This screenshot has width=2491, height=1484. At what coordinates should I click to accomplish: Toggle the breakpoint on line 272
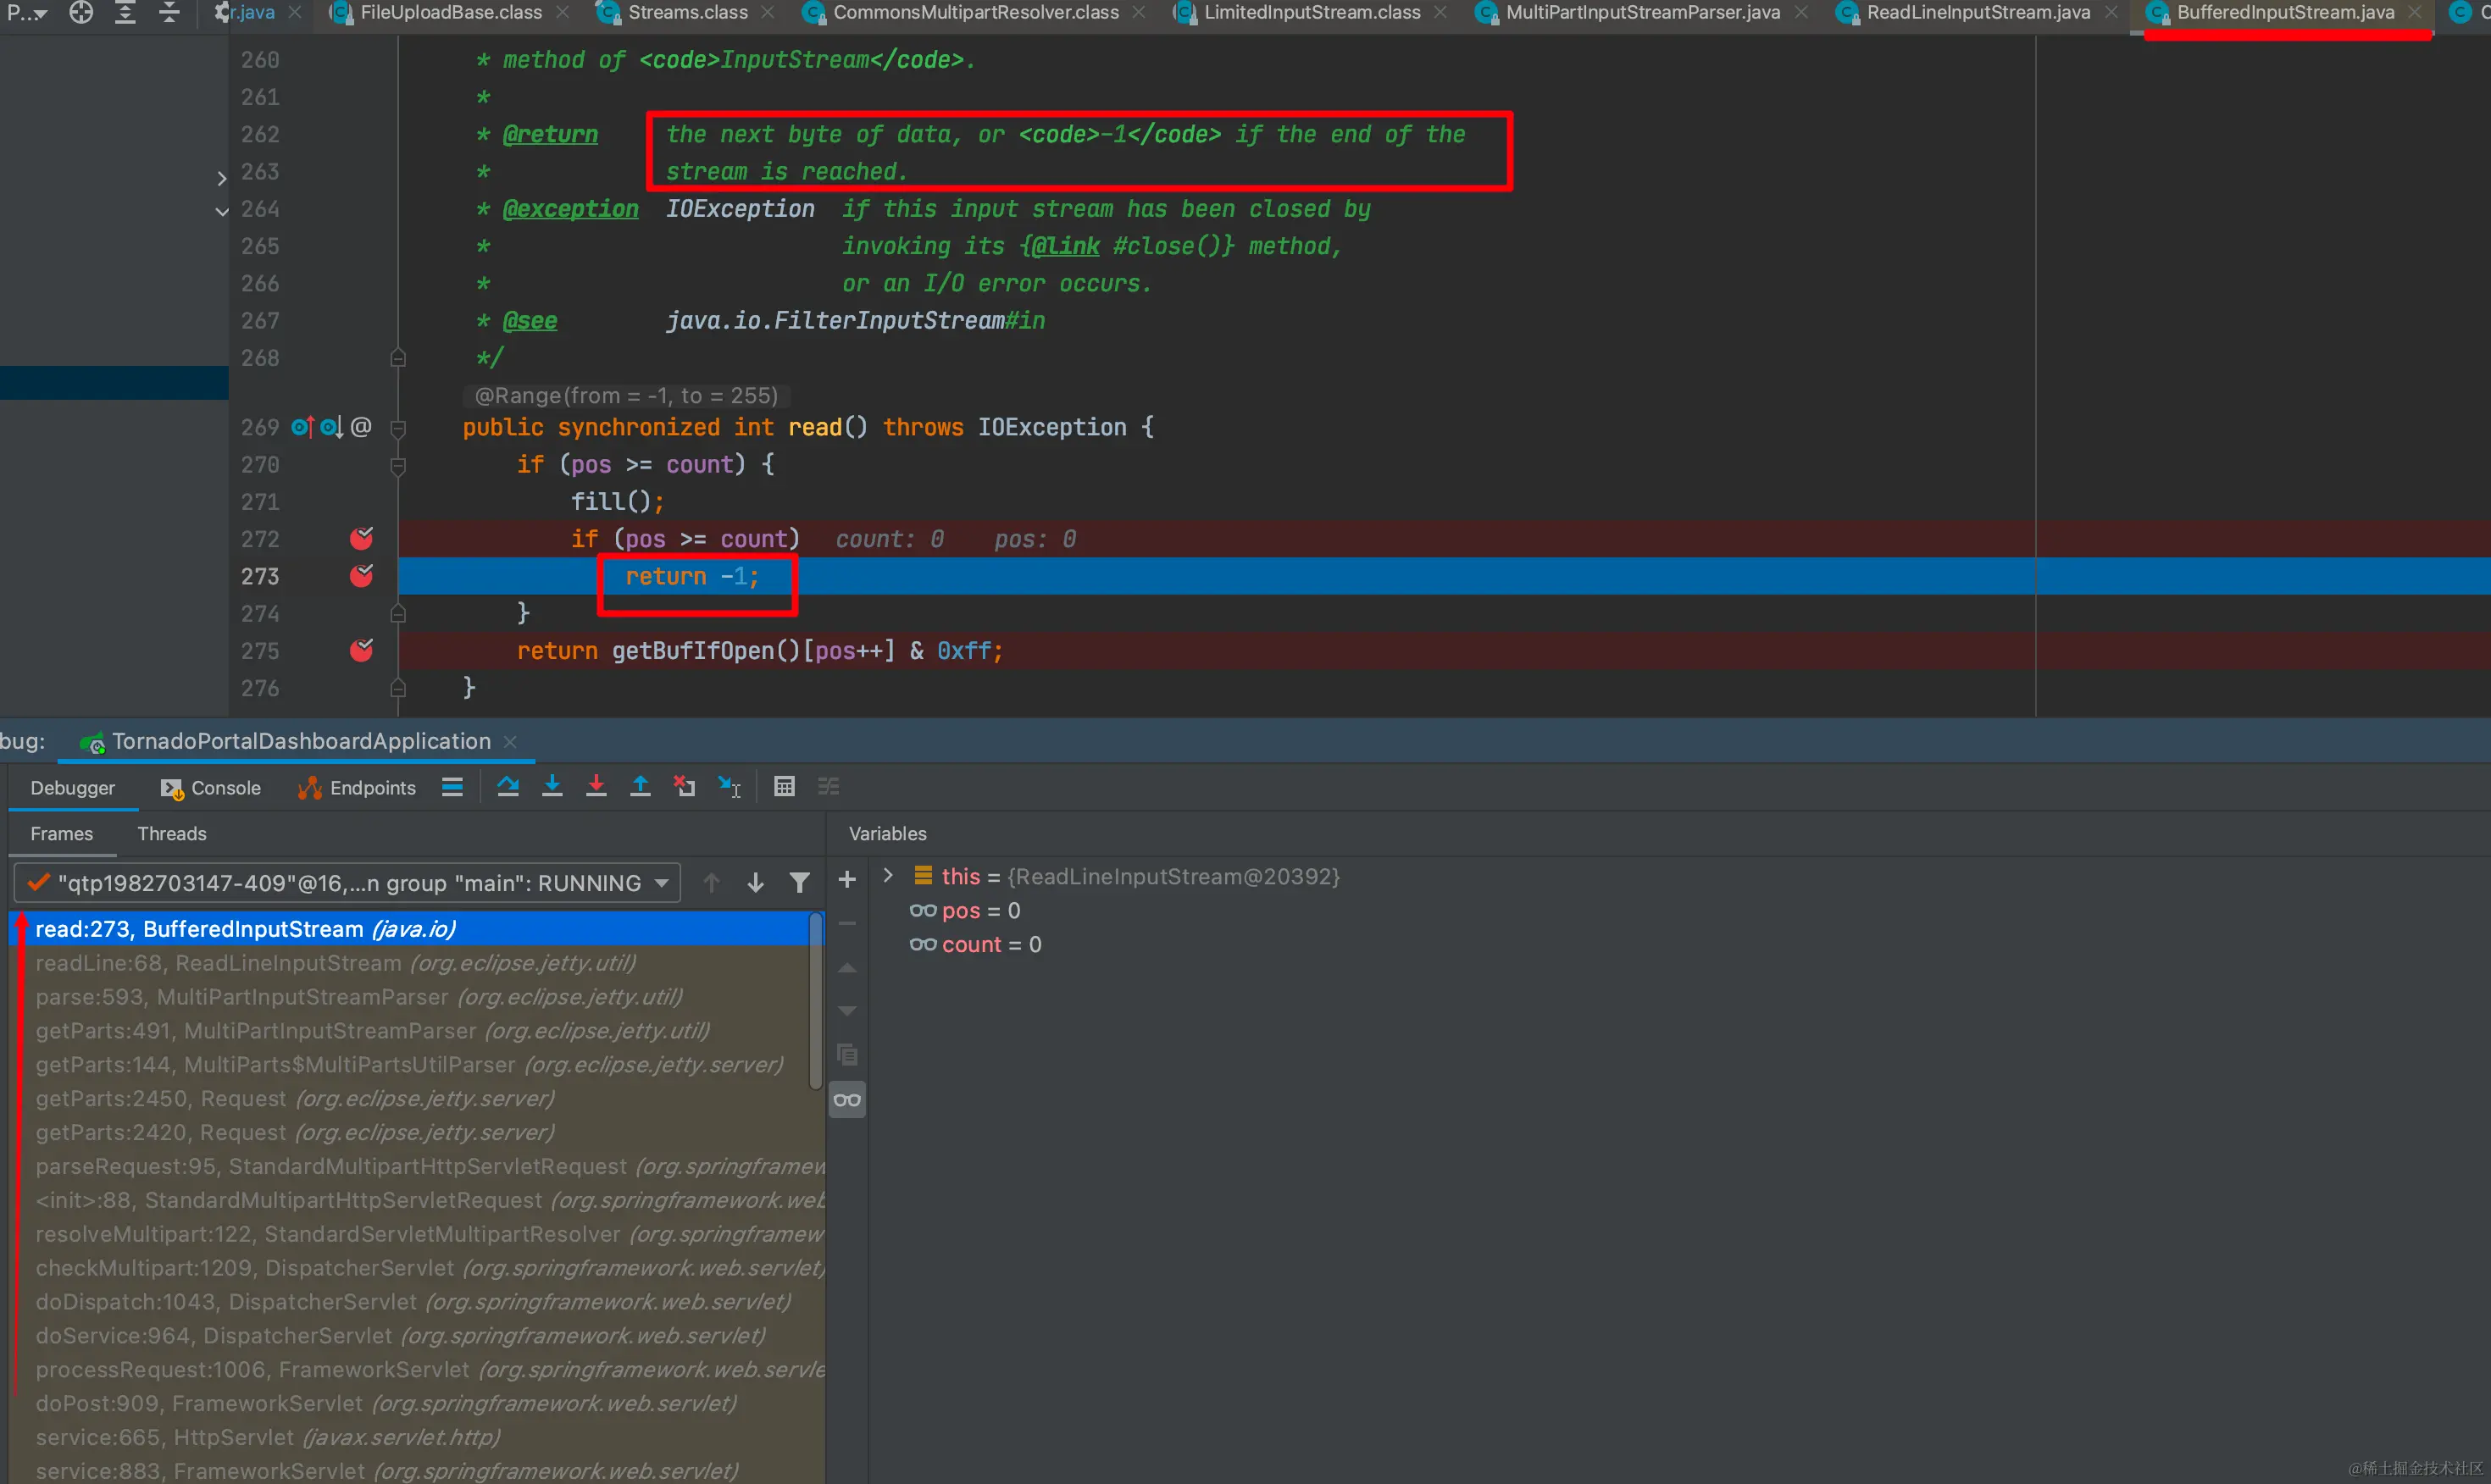pyautogui.click(x=361, y=539)
